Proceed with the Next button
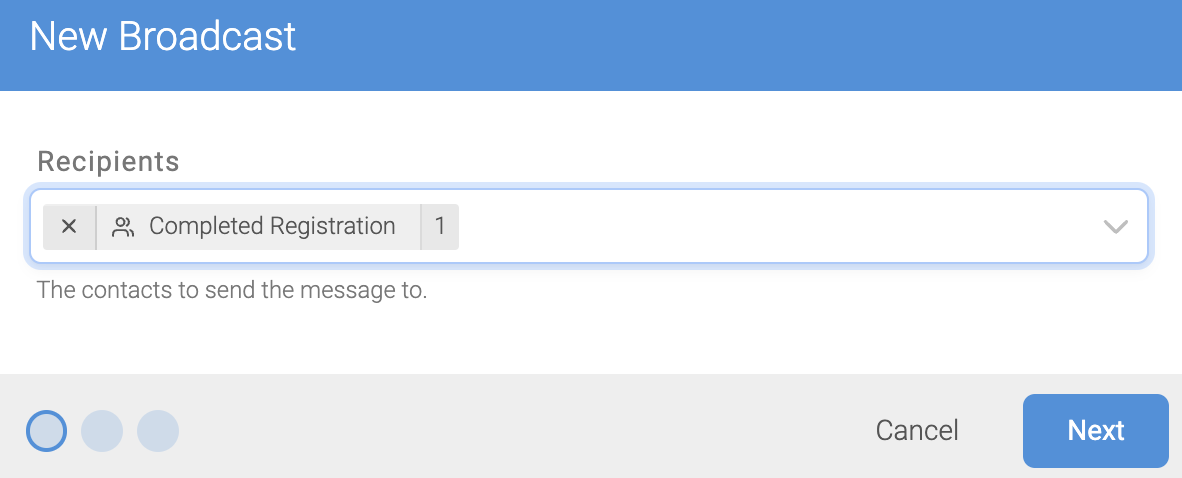1182x478 pixels. pyautogui.click(x=1095, y=431)
